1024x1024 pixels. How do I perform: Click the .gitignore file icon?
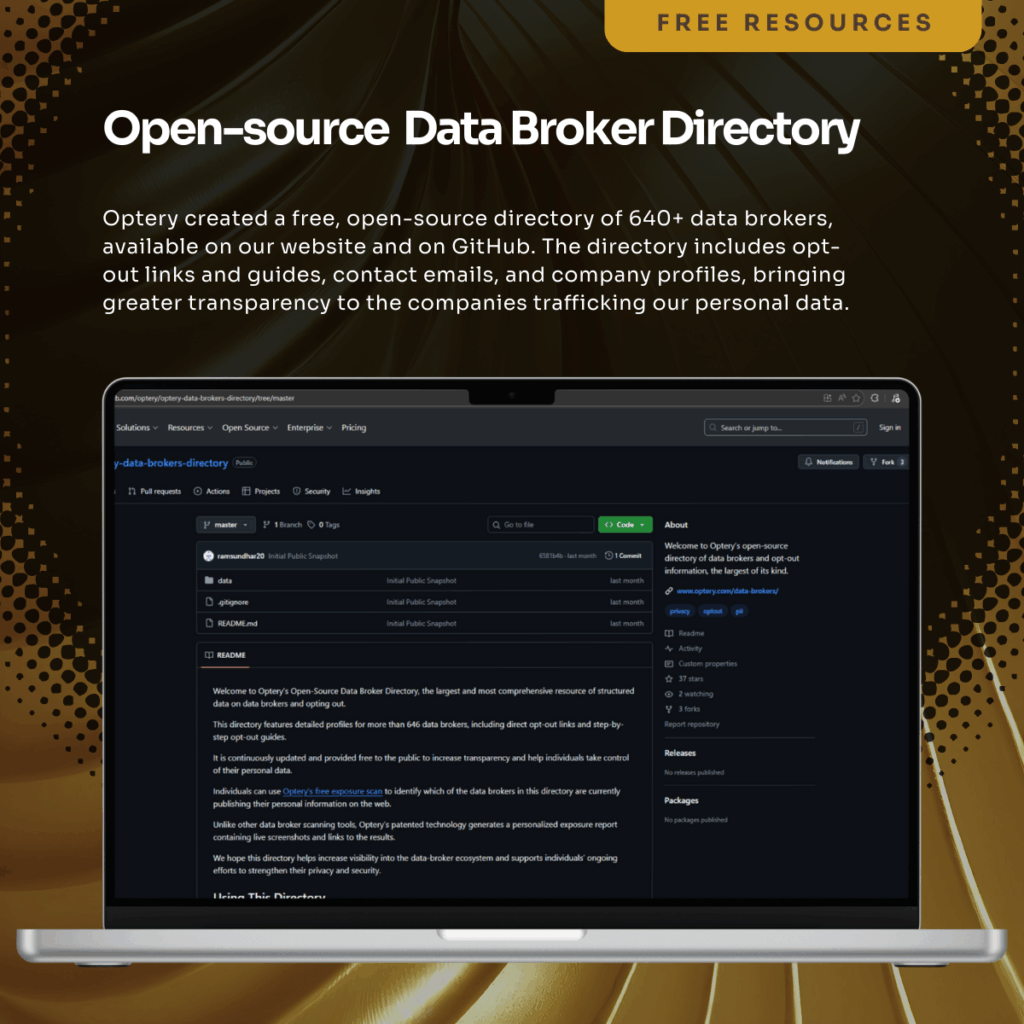tap(209, 602)
